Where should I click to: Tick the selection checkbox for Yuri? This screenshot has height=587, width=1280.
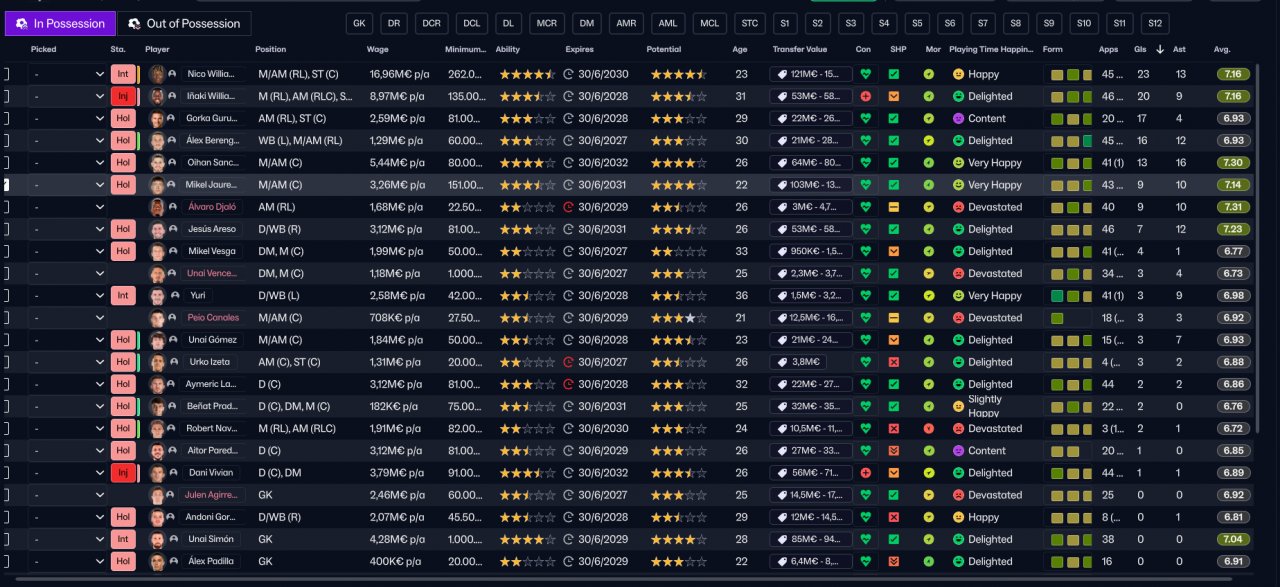[5, 296]
